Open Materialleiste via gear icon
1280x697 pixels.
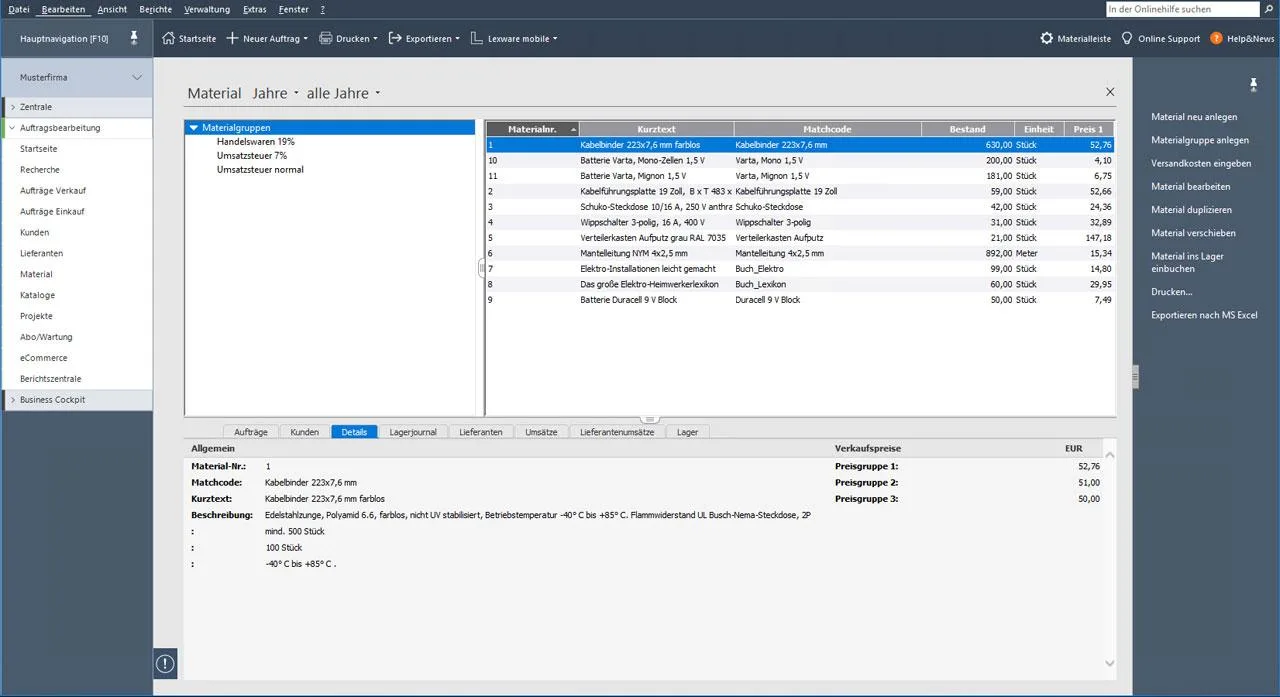point(1046,38)
